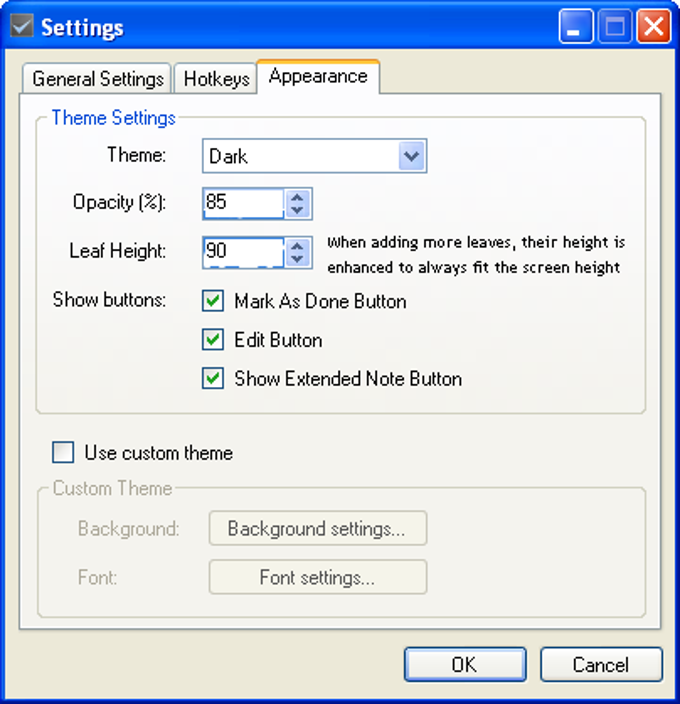Minimize the Settings window
The image size is (680, 704).
coord(575,26)
